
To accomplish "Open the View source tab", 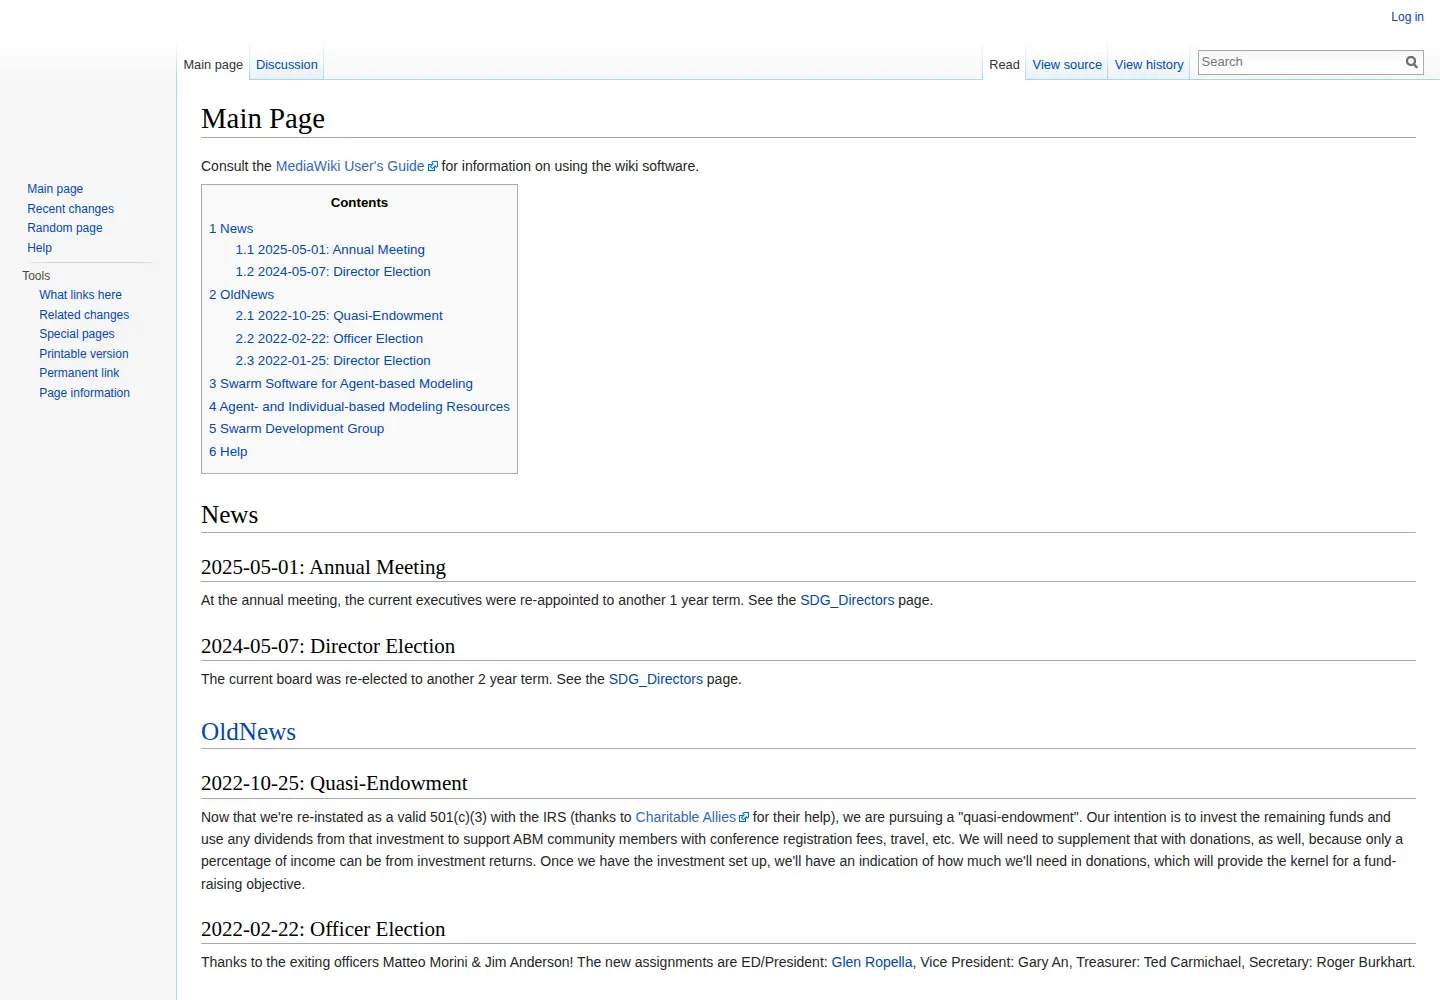I will pyautogui.click(x=1067, y=65).
